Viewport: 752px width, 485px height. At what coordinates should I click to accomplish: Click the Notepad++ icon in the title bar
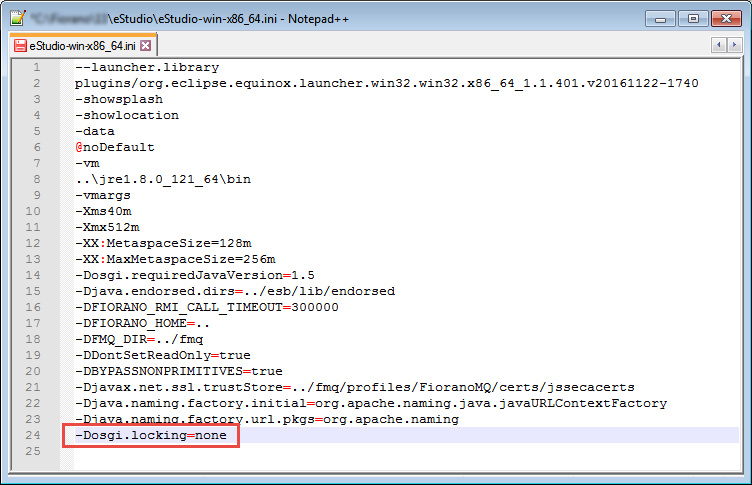[x=15, y=18]
